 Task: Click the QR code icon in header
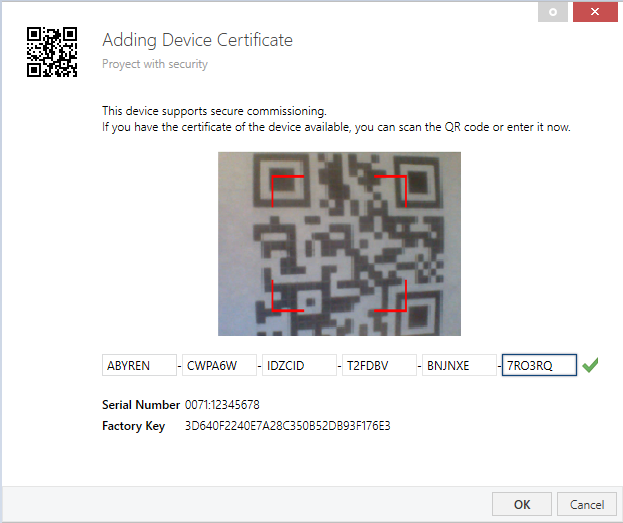(x=52, y=52)
